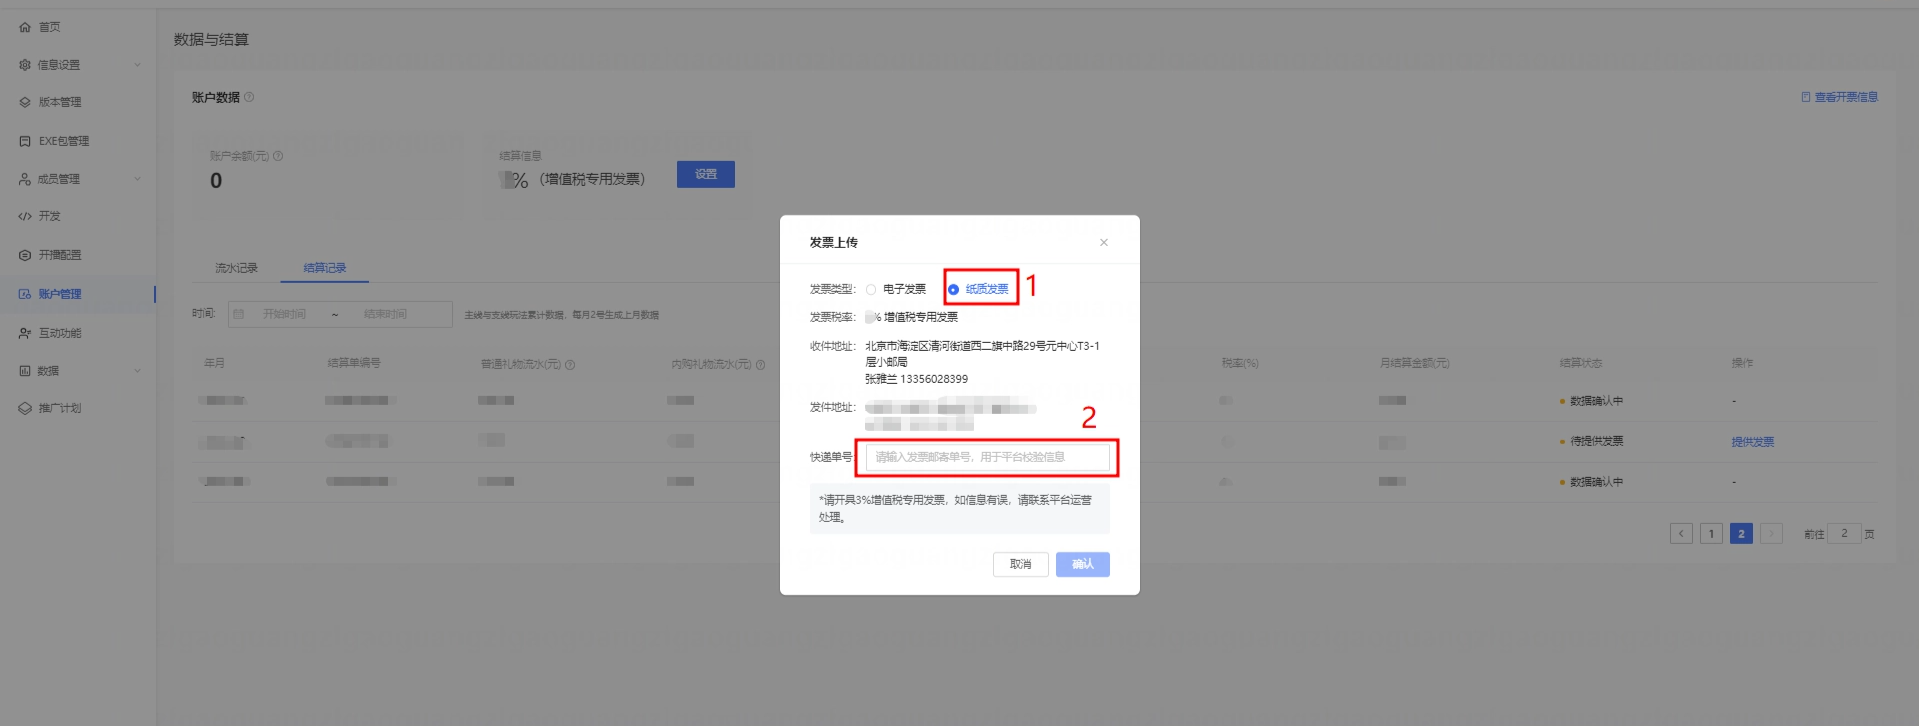Expand the 信息设置 submenu arrow
This screenshot has height=726, width=1919.
coord(137,65)
